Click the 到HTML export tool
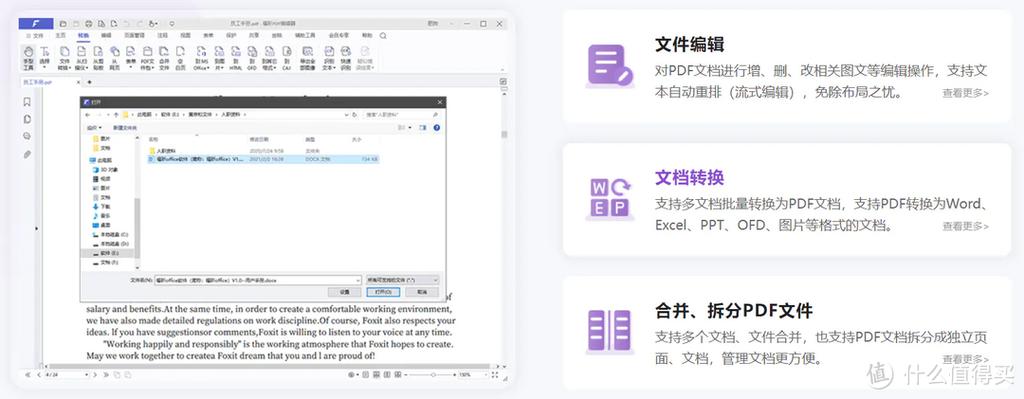 pos(236,58)
